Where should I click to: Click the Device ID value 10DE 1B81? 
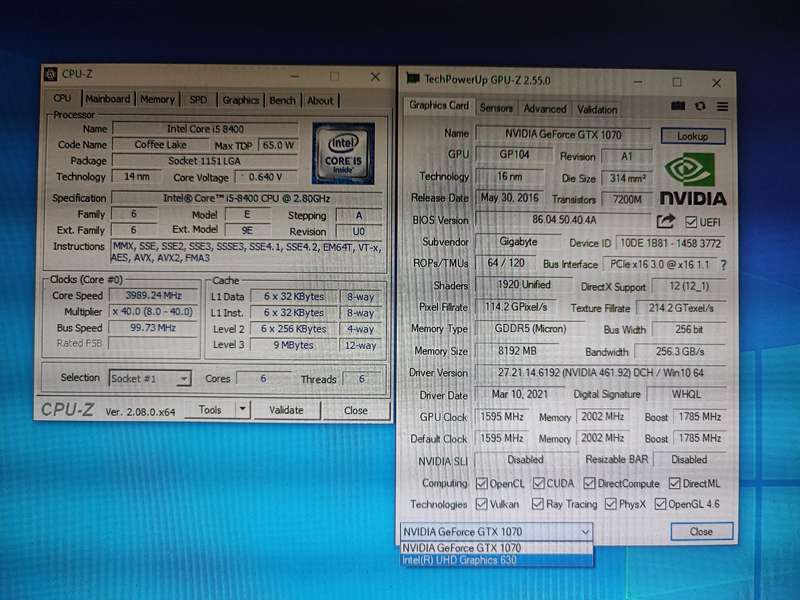pyautogui.click(x=670, y=243)
